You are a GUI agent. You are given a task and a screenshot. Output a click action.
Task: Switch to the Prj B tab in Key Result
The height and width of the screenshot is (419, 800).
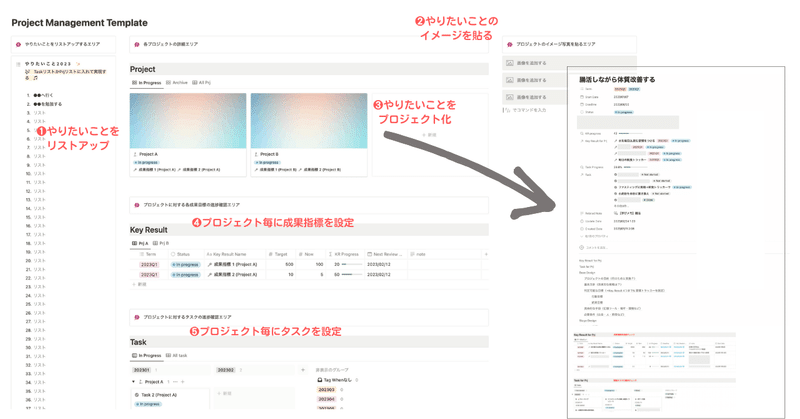point(161,244)
